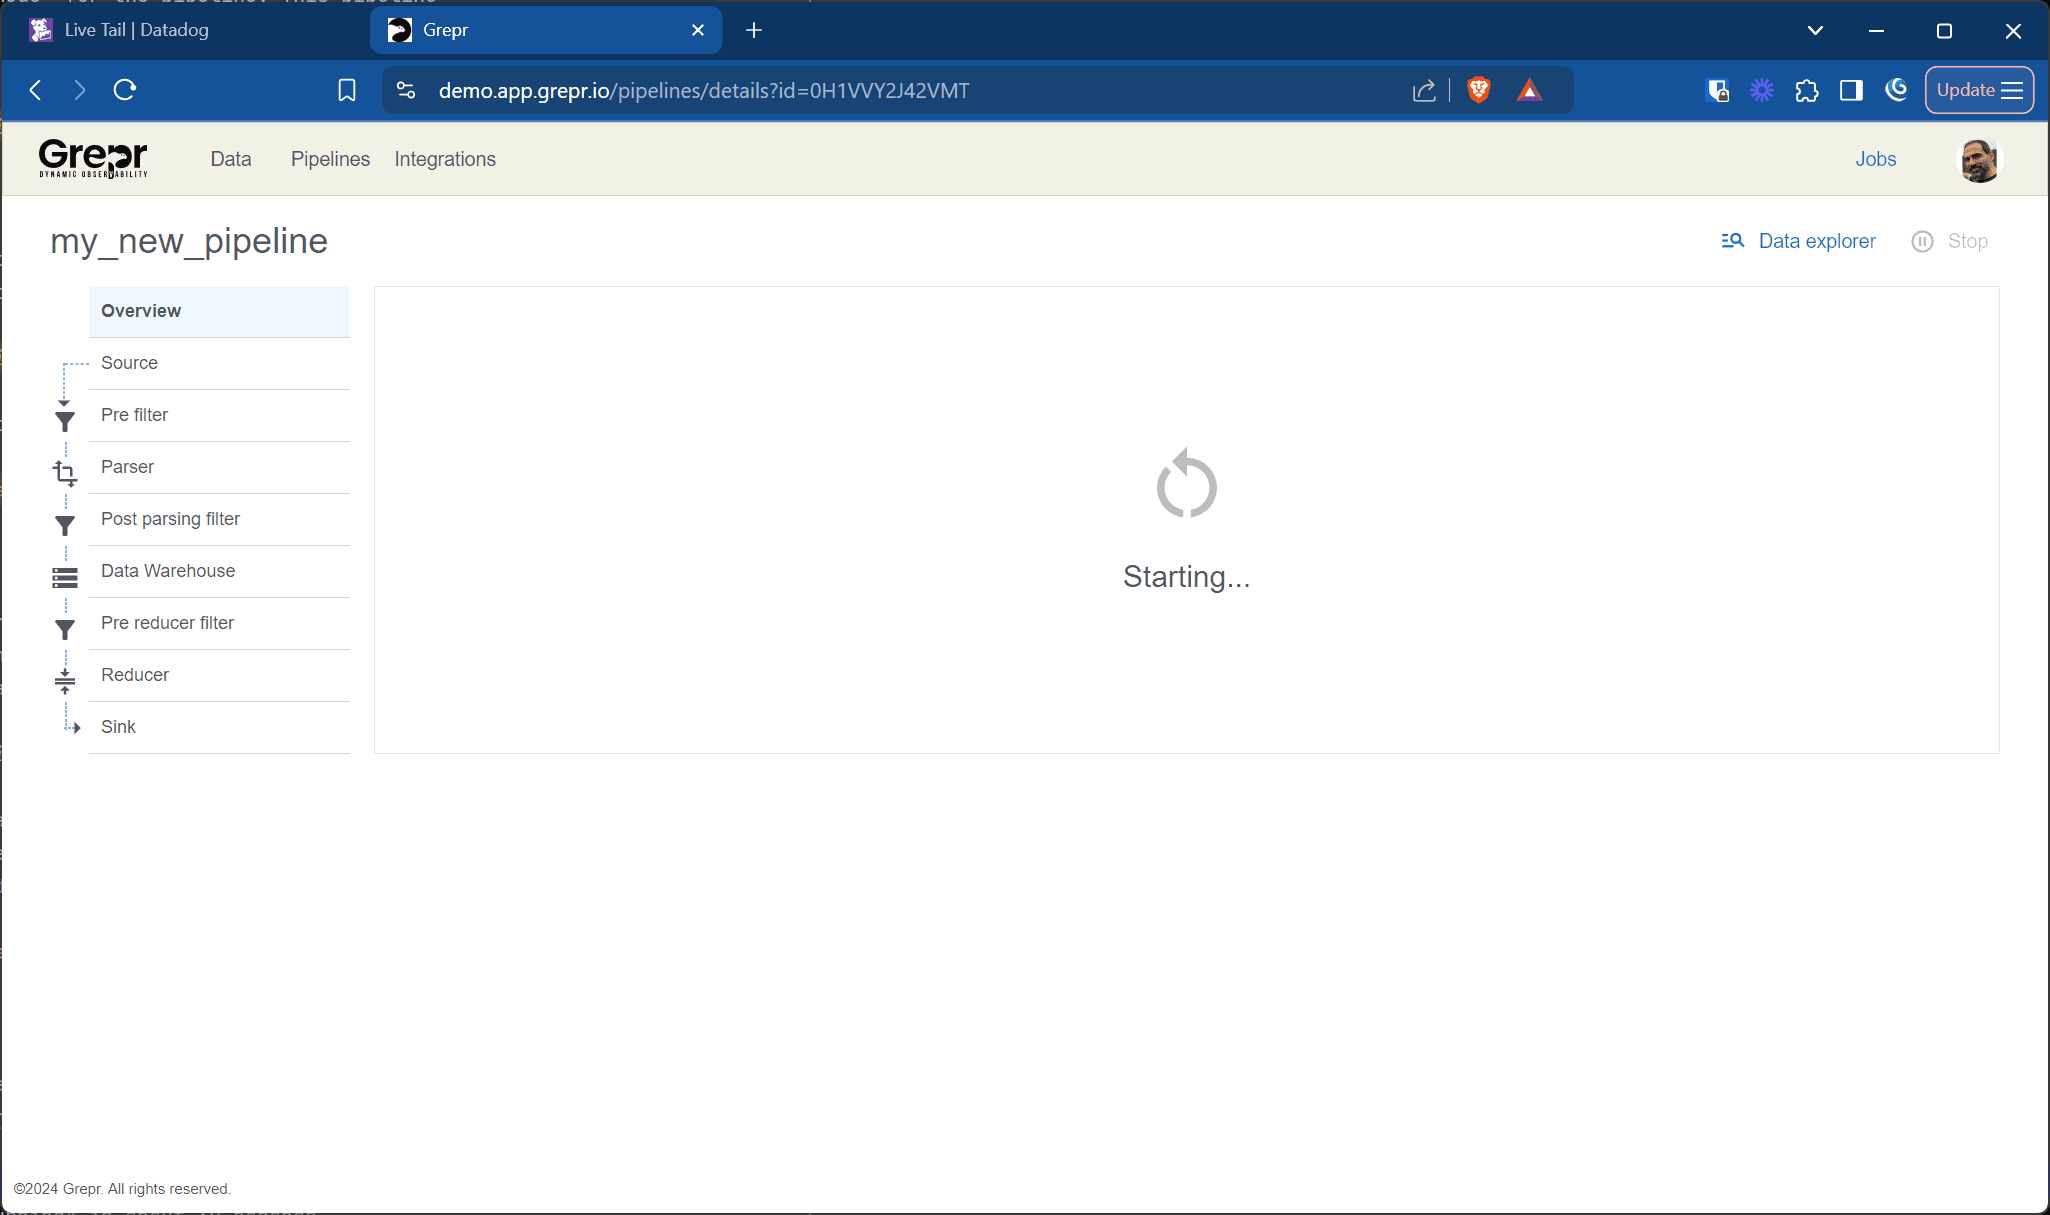Click the my_new_pipeline title
The width and height of the screenshot is (2050, 1215).
pyautogui.click(x=189, y=241)
